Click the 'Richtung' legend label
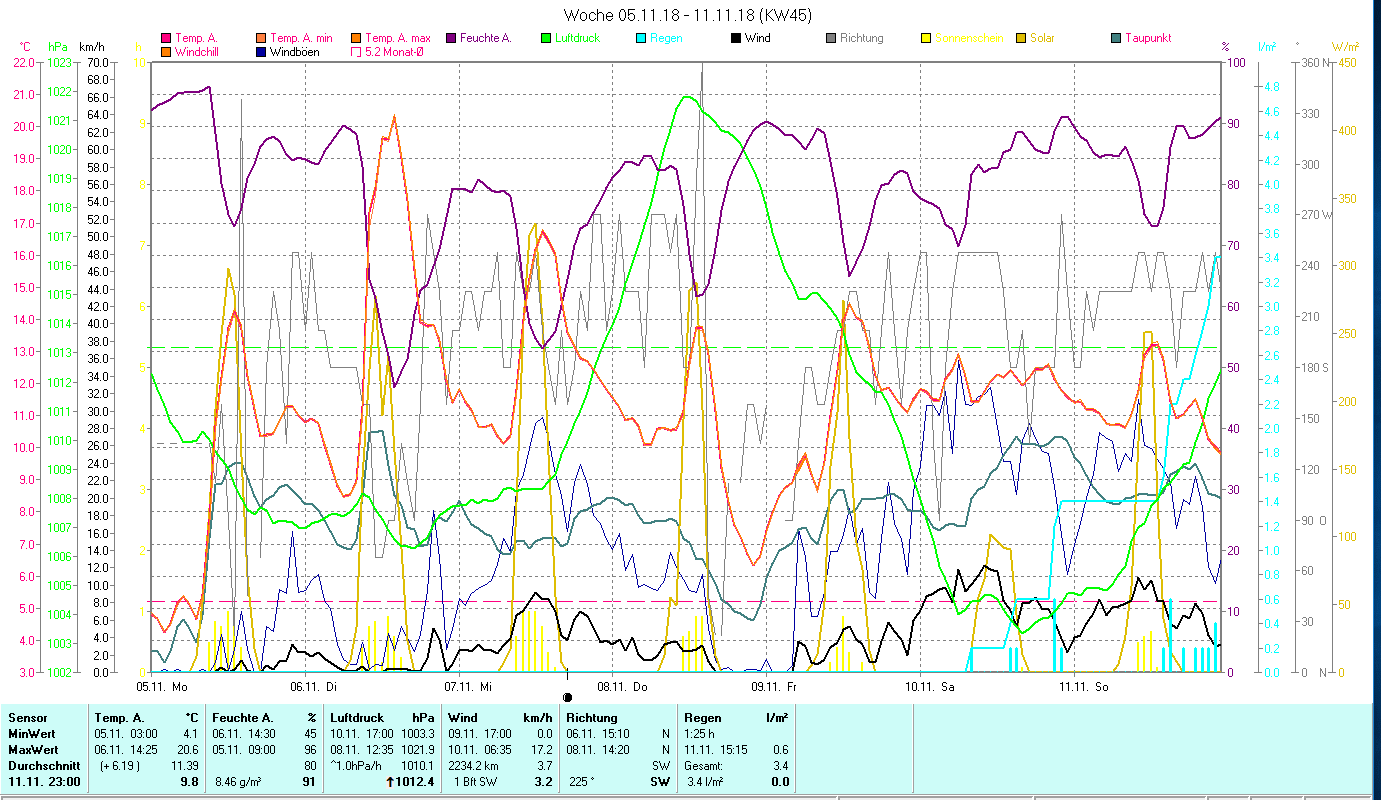The height and width of the screenshot is (800, 1381). (862, 38)
